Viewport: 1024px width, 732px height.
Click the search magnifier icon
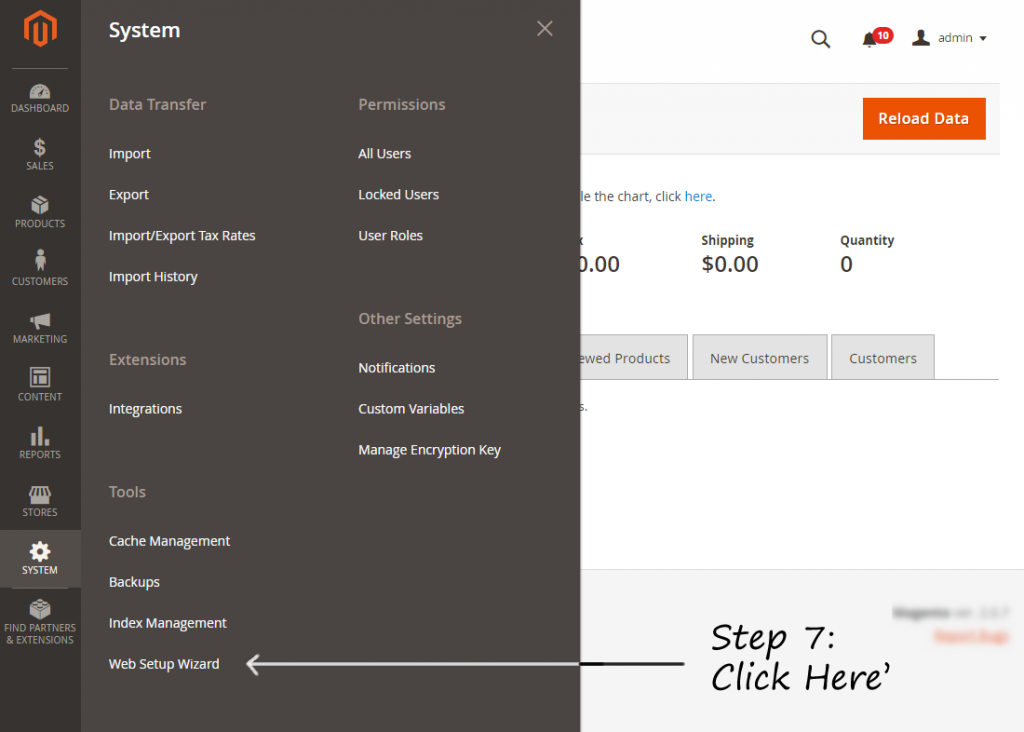[820, 39]
